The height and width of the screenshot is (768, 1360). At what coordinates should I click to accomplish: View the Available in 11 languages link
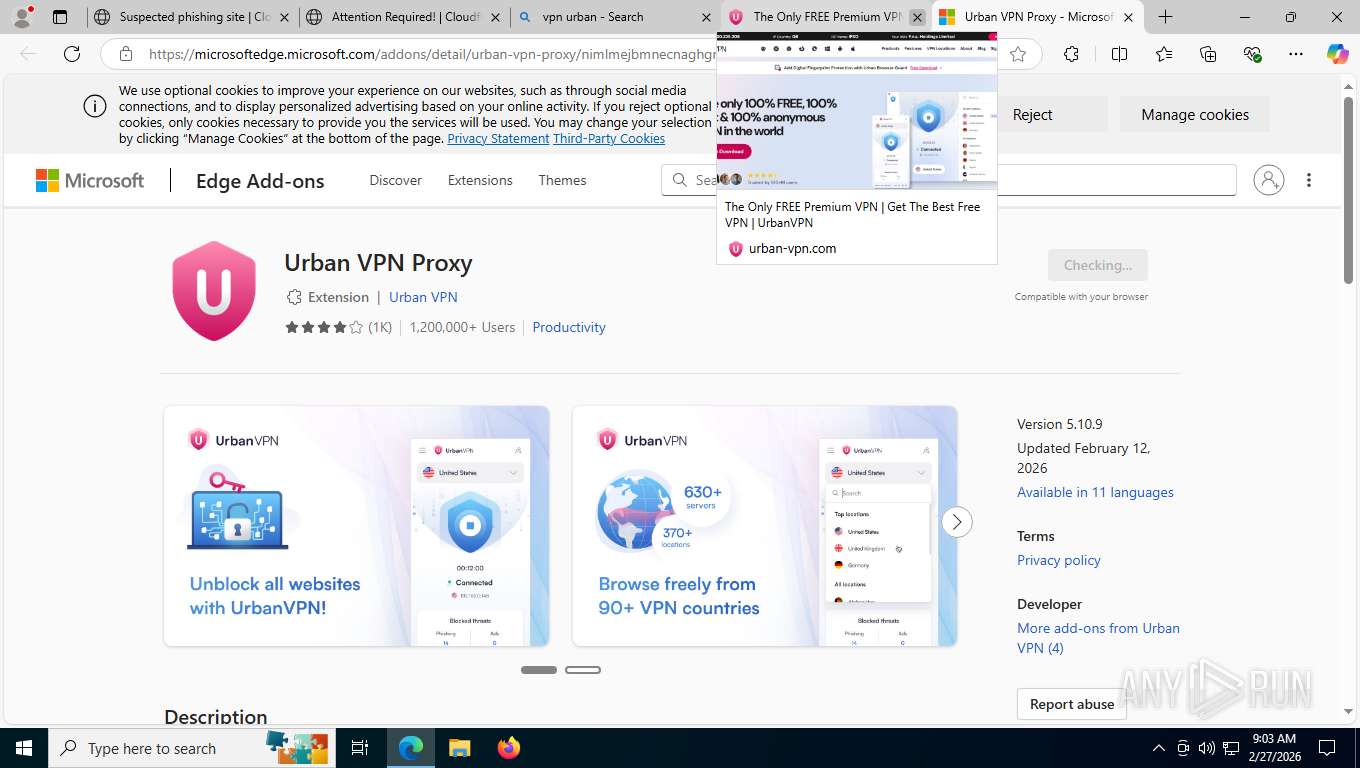tap(1095, 492)
